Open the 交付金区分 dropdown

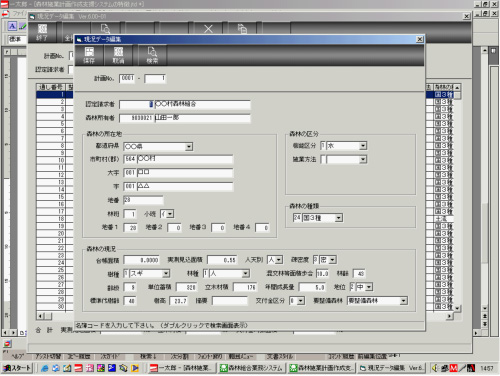(301, 301)
